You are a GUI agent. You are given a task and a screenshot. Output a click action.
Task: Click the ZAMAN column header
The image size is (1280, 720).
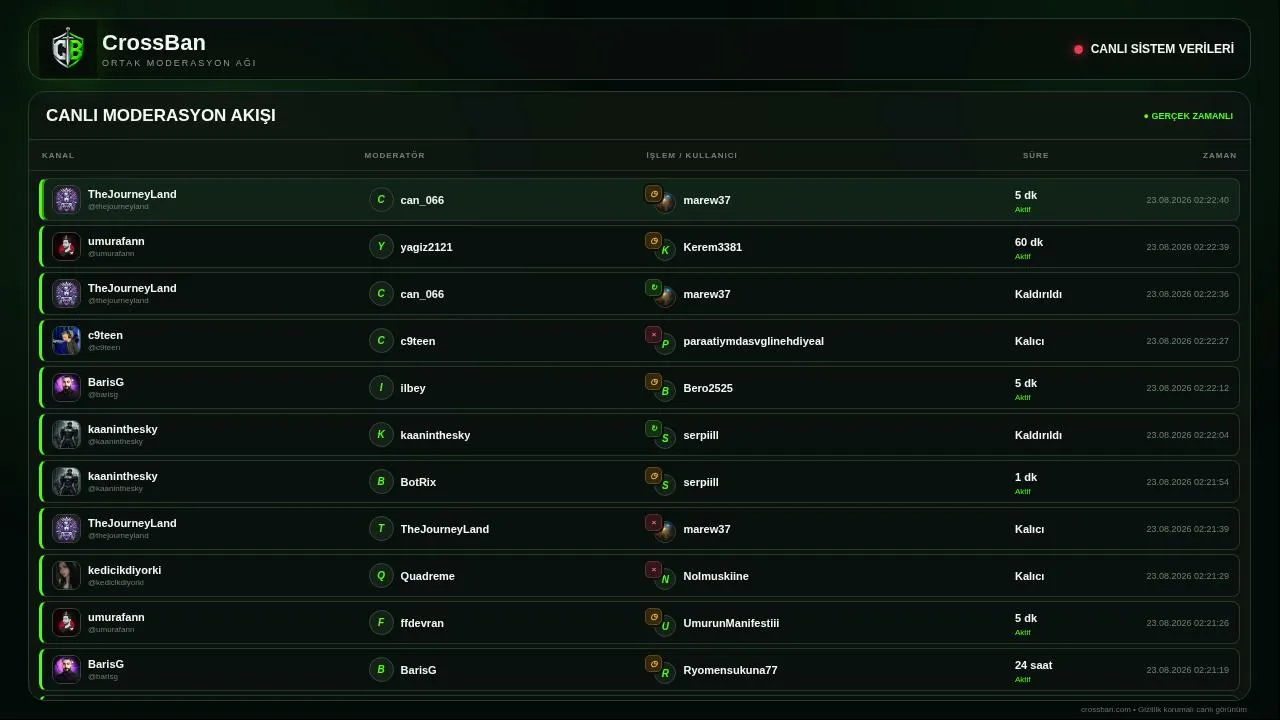(x=1219, y=156)
